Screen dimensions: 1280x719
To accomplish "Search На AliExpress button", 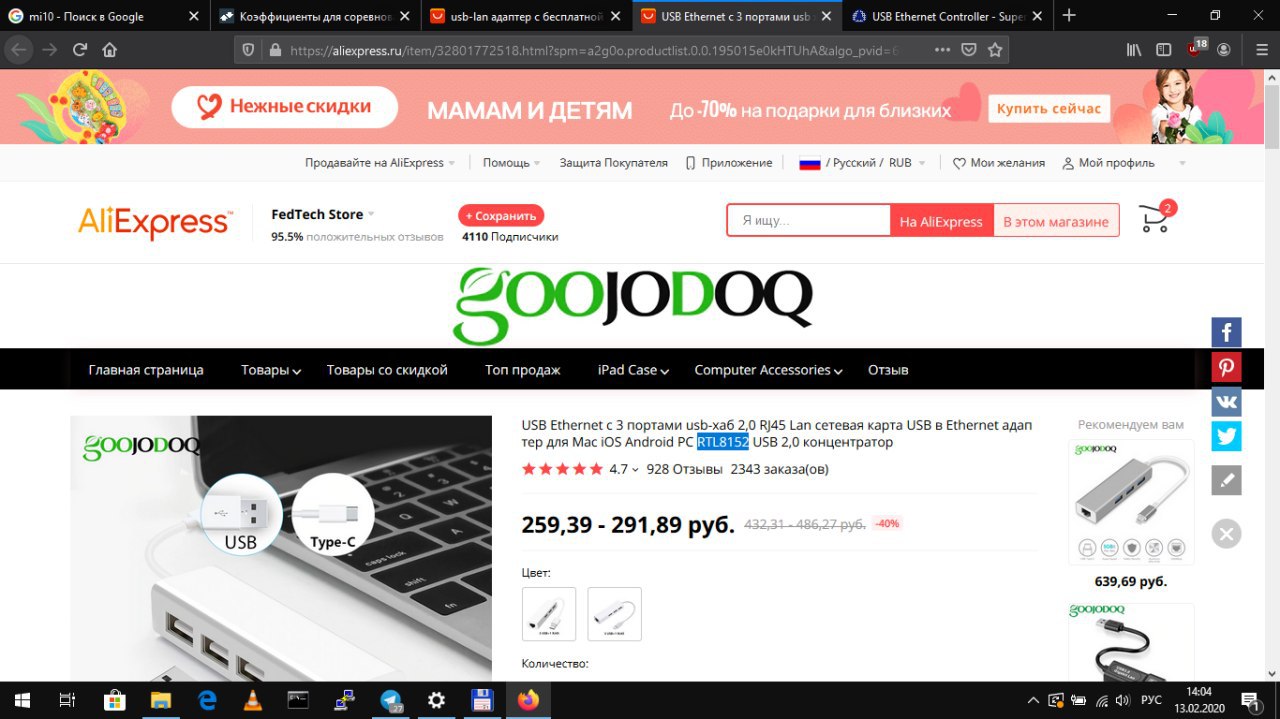I will pos(941,221).
